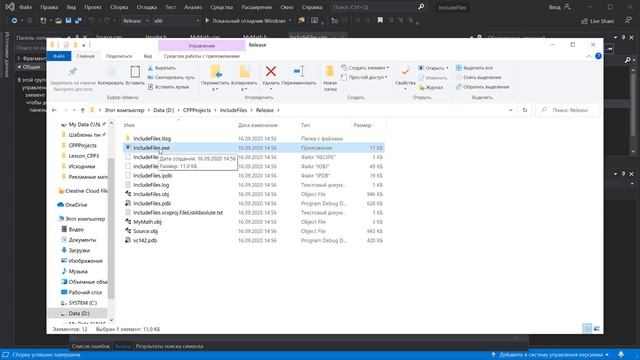This screenshot has width=640, height=360.
Task: Click the Visual Studio search magnifier icon
Action: pyautogui.click(x=421, y=7)
